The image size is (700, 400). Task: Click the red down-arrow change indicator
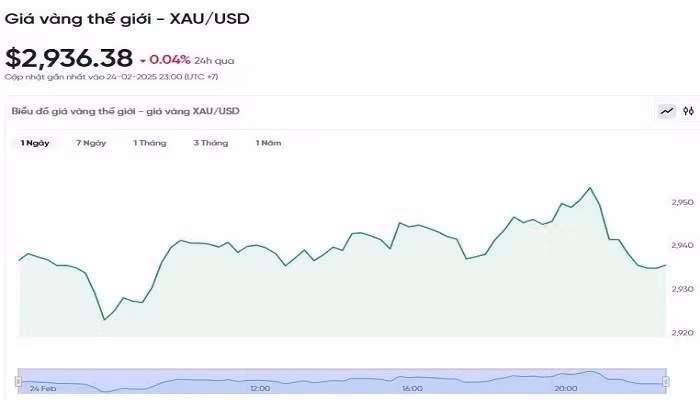point(144,60)
